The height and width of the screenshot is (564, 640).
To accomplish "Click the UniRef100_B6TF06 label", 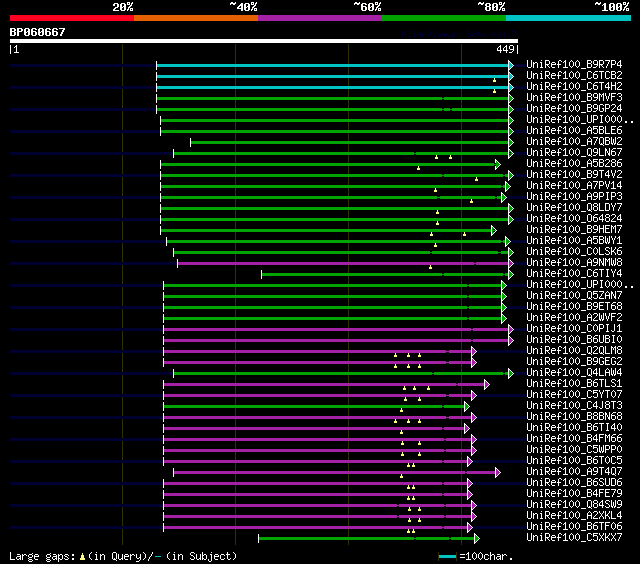I will 574,527.
